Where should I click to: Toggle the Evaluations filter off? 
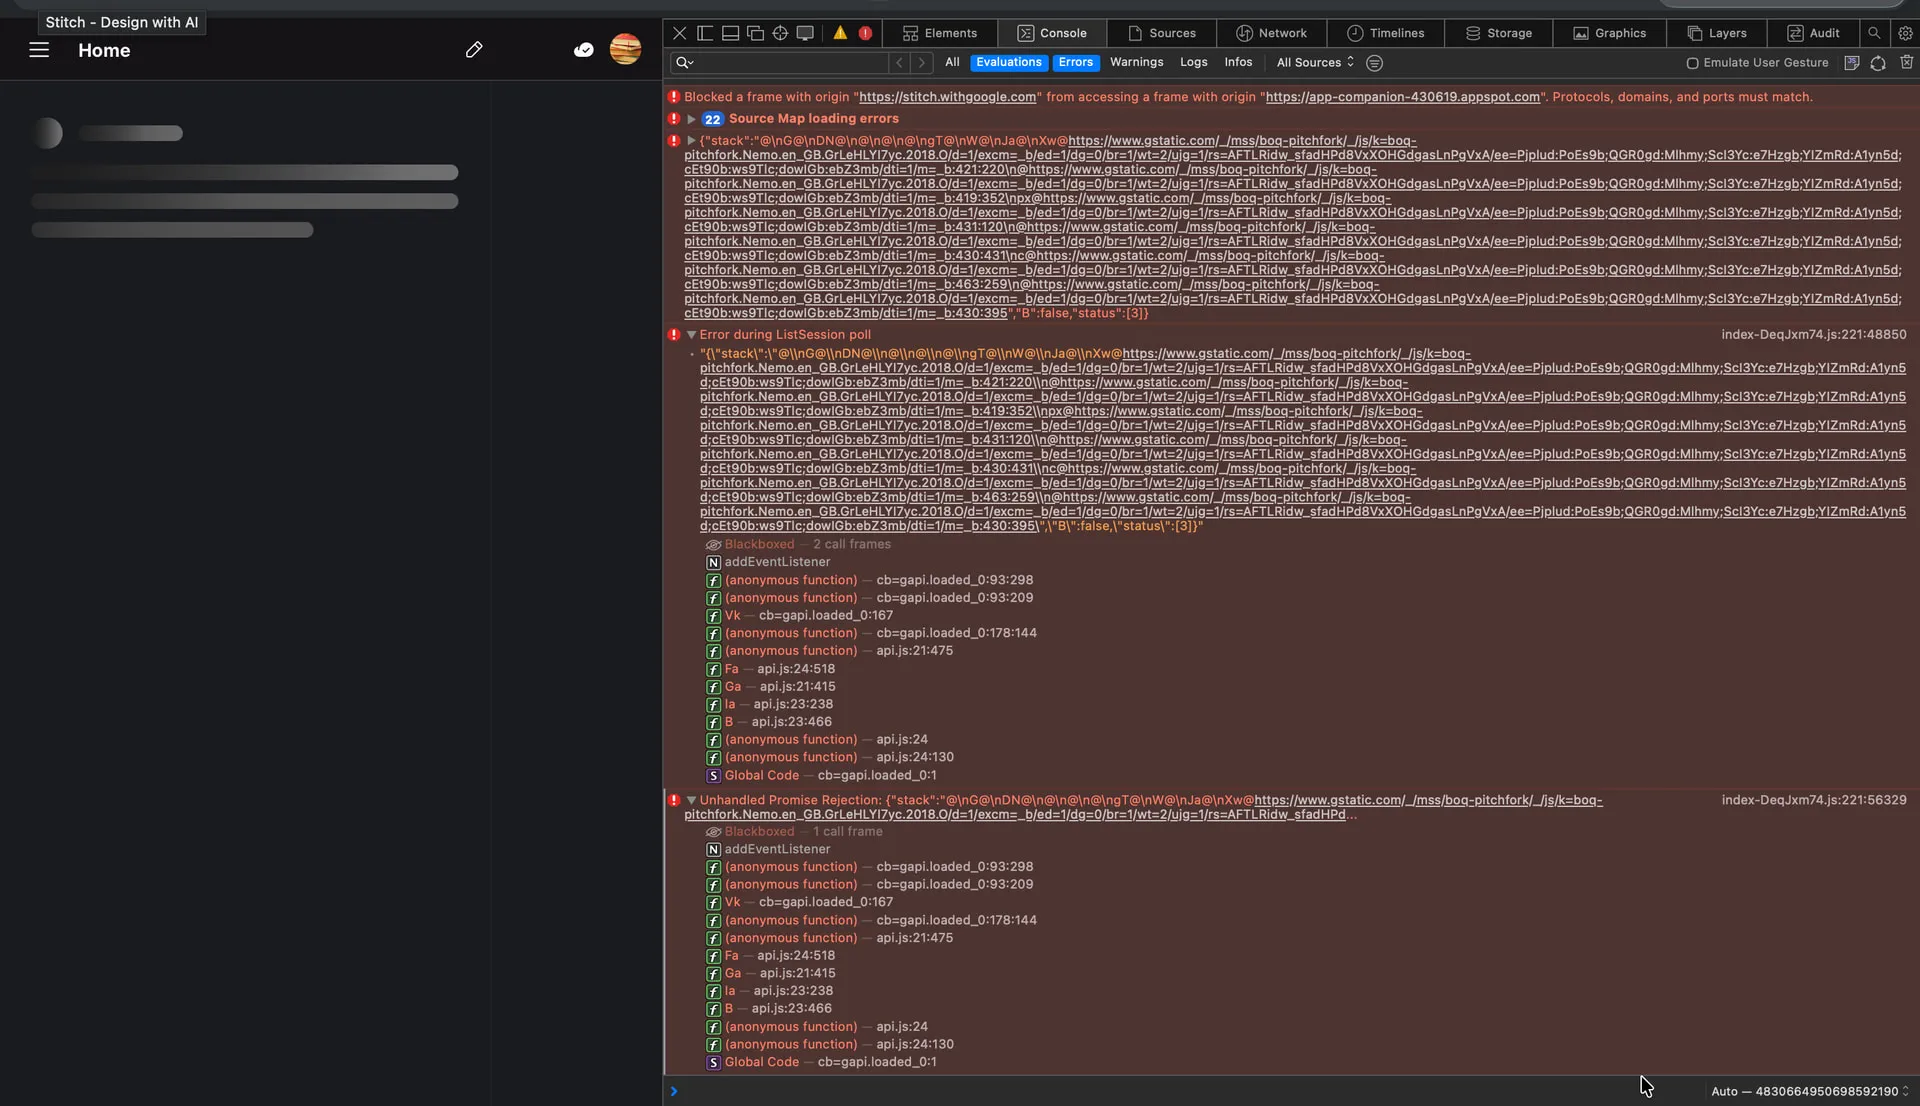click(x=1008, y=62)
